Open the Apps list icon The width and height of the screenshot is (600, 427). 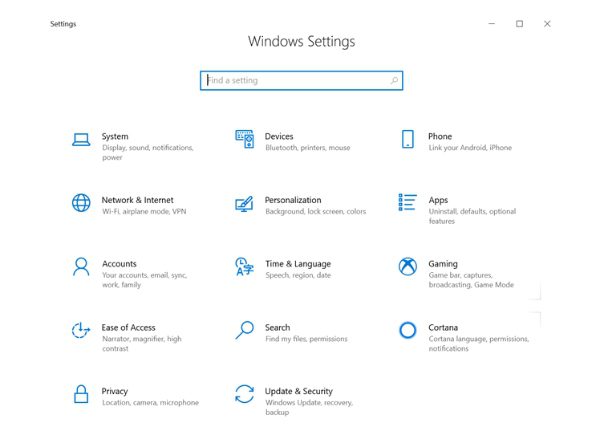click(x=408, y=202)
